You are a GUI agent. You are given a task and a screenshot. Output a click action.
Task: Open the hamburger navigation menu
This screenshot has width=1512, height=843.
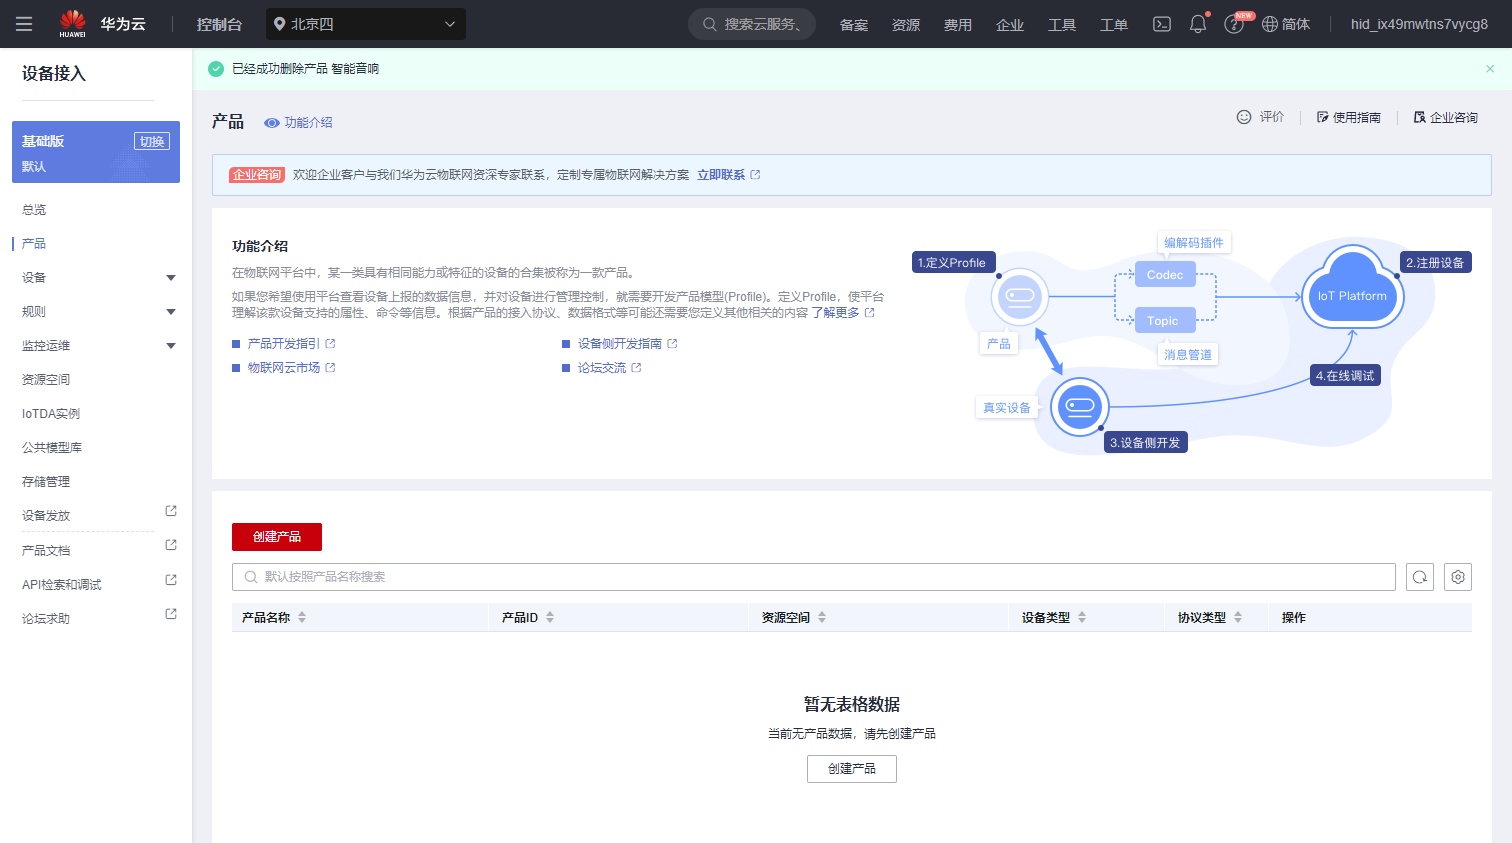pyautogui.click(x=24, y=24)
